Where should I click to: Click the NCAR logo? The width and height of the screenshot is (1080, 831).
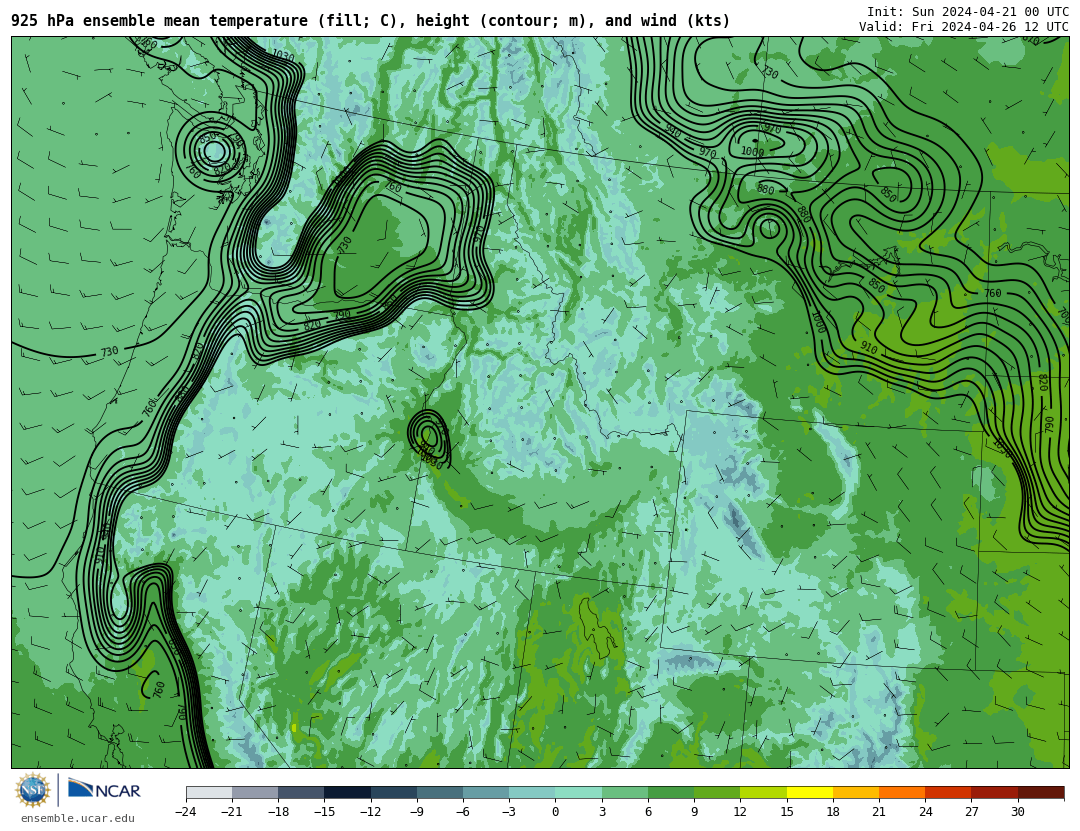tap(104, 790)
